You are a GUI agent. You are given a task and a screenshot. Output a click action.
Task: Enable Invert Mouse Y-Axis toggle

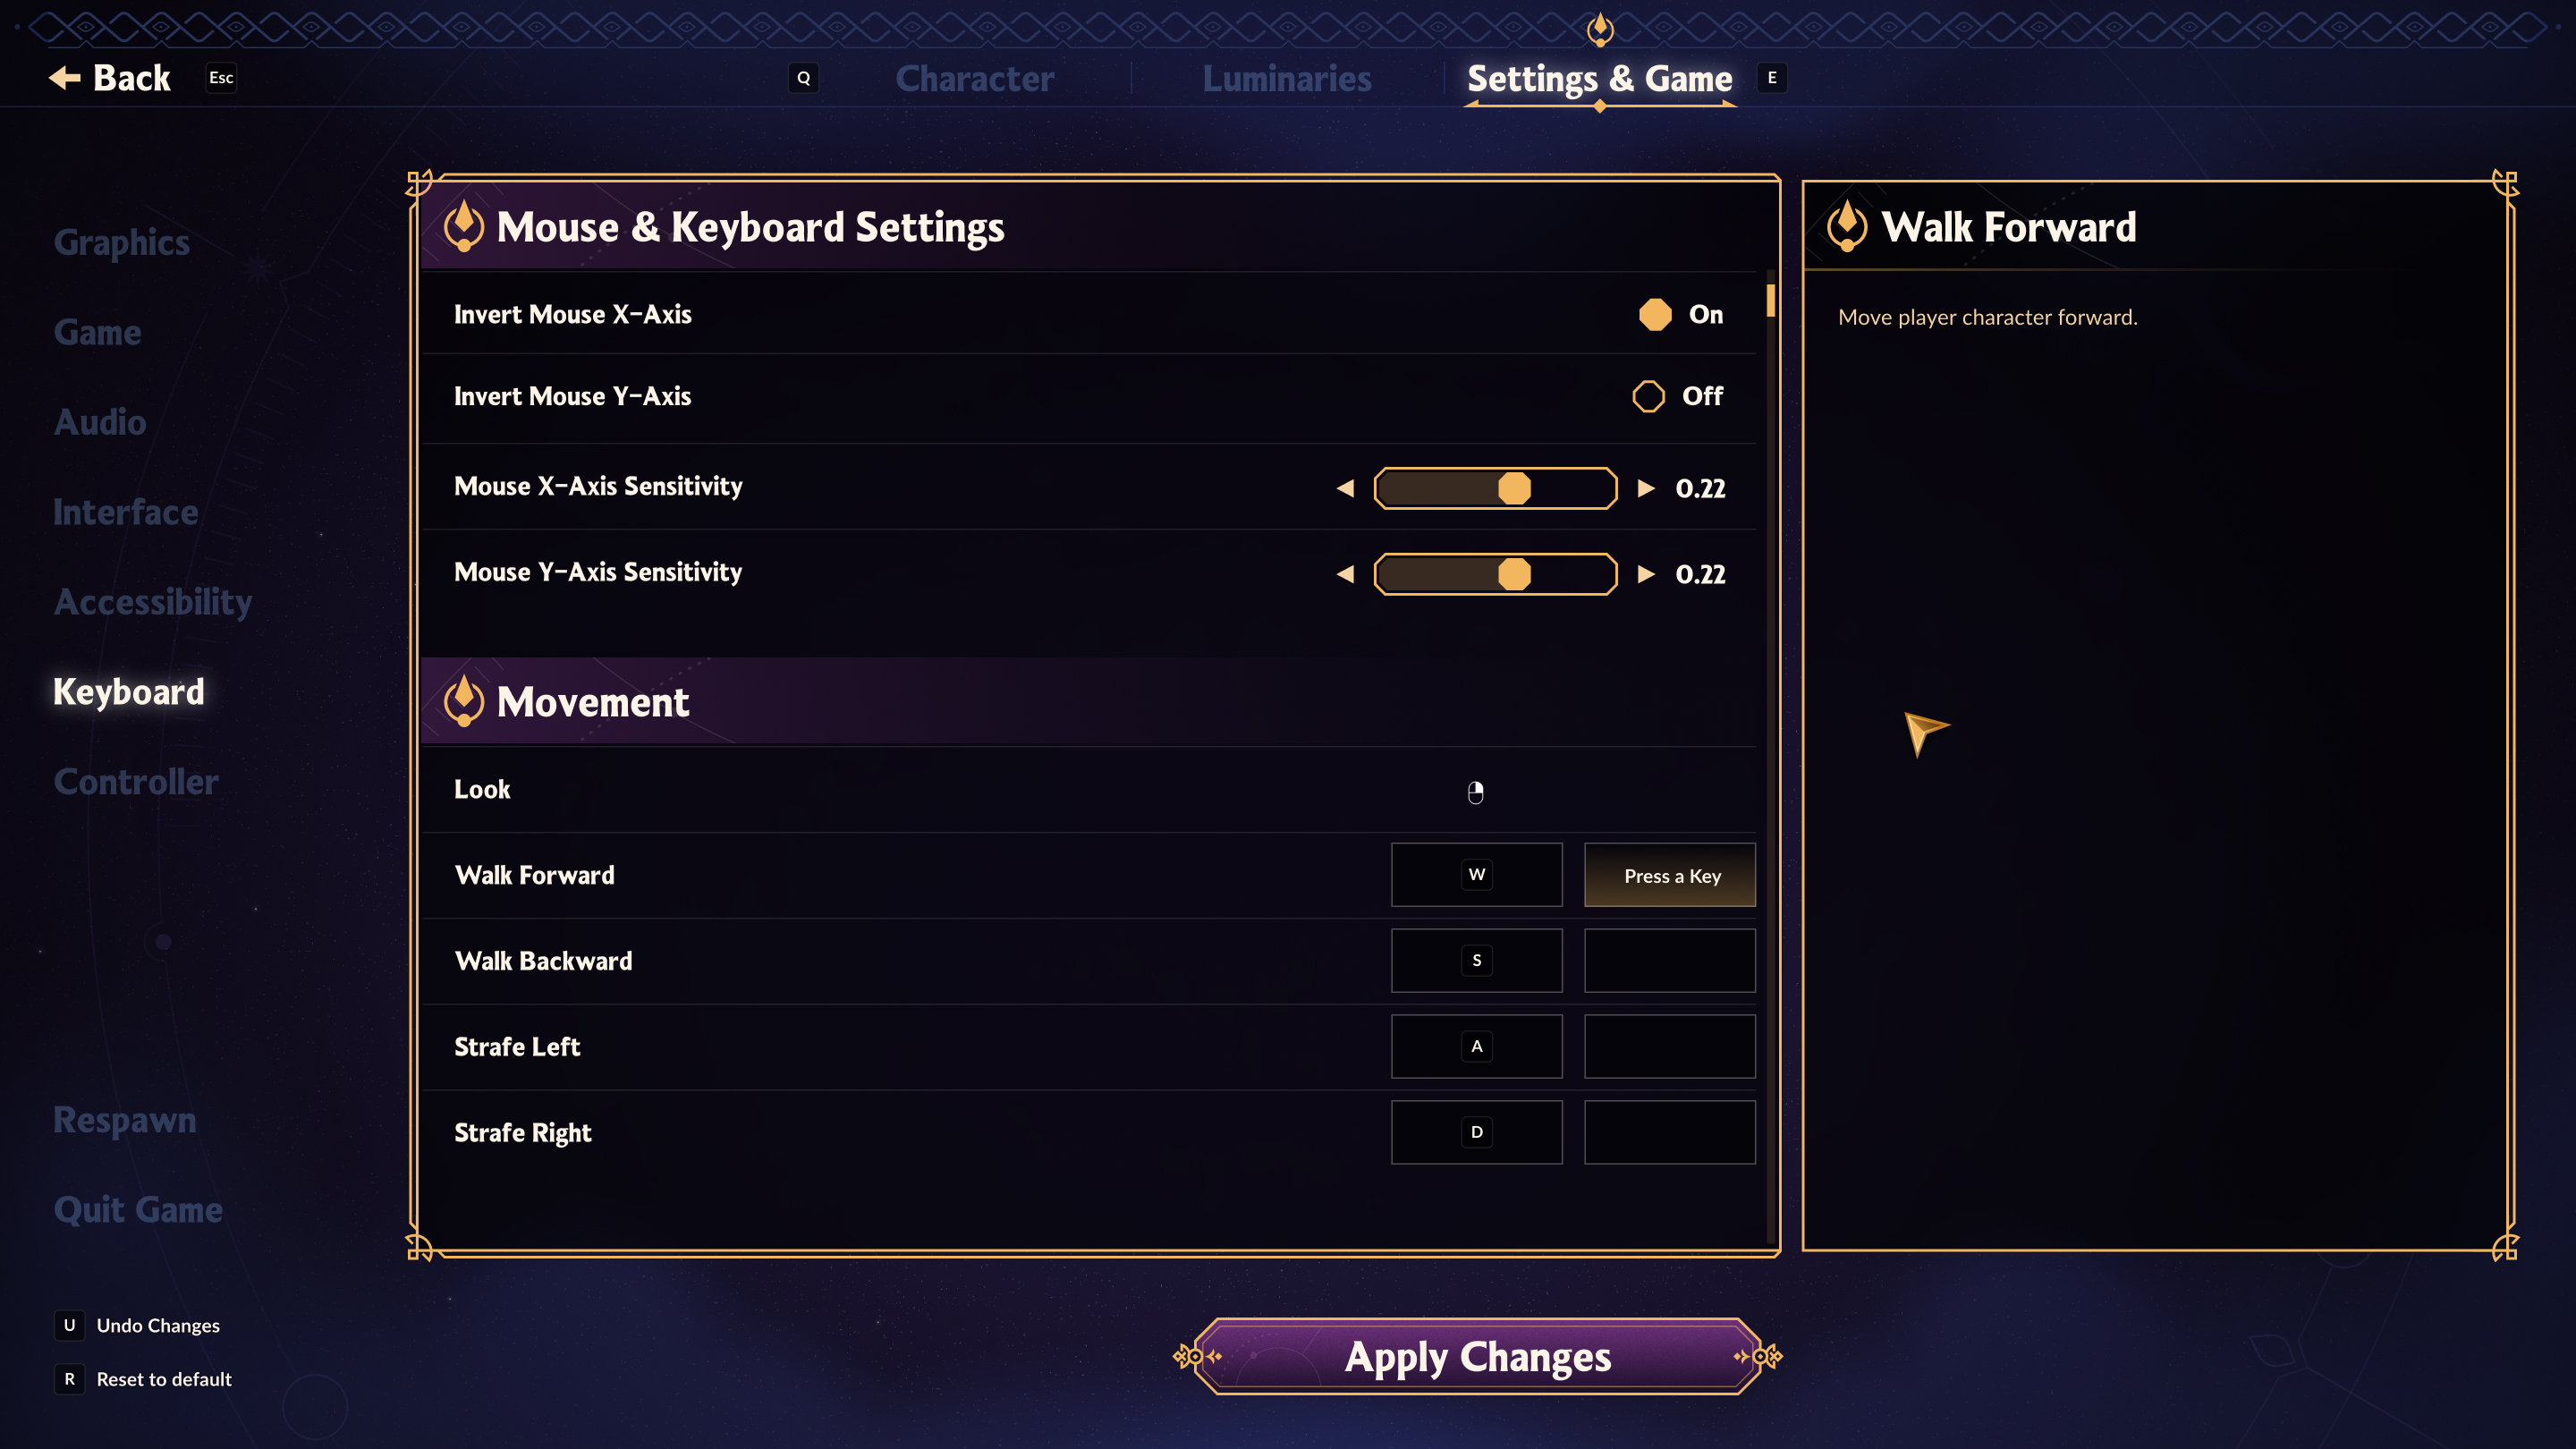click(x=1649, y=396)
